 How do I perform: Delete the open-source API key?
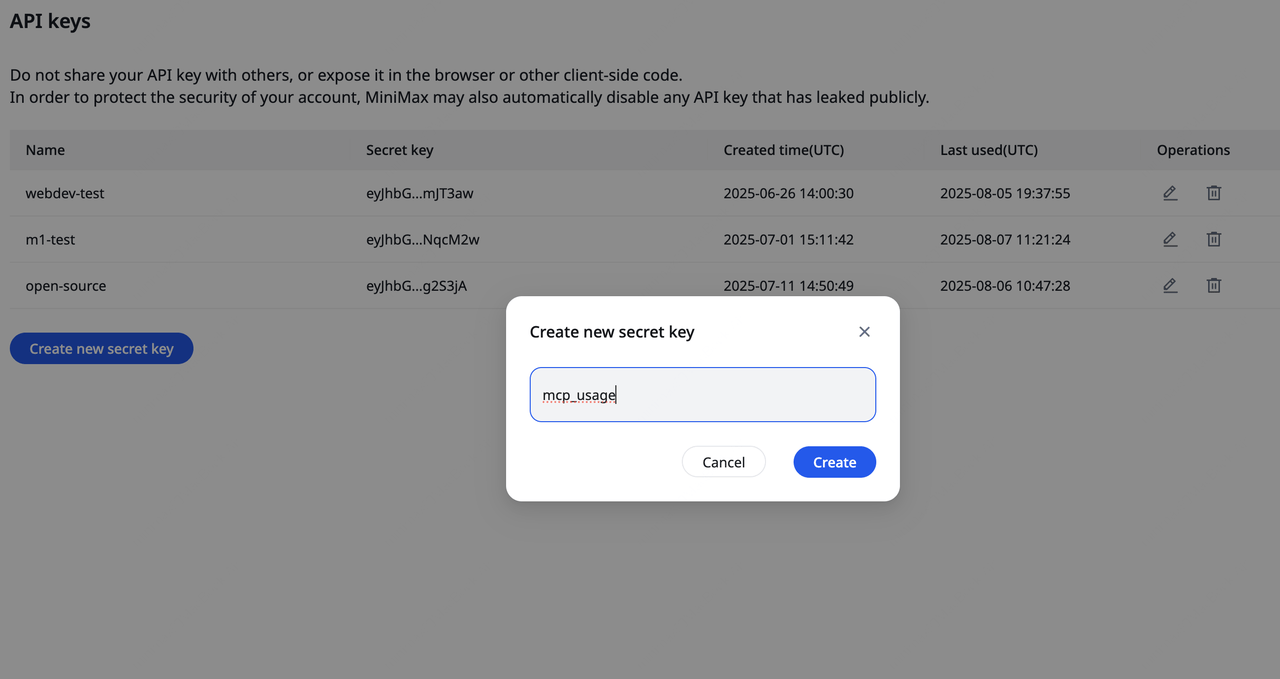click(1213, 285)
